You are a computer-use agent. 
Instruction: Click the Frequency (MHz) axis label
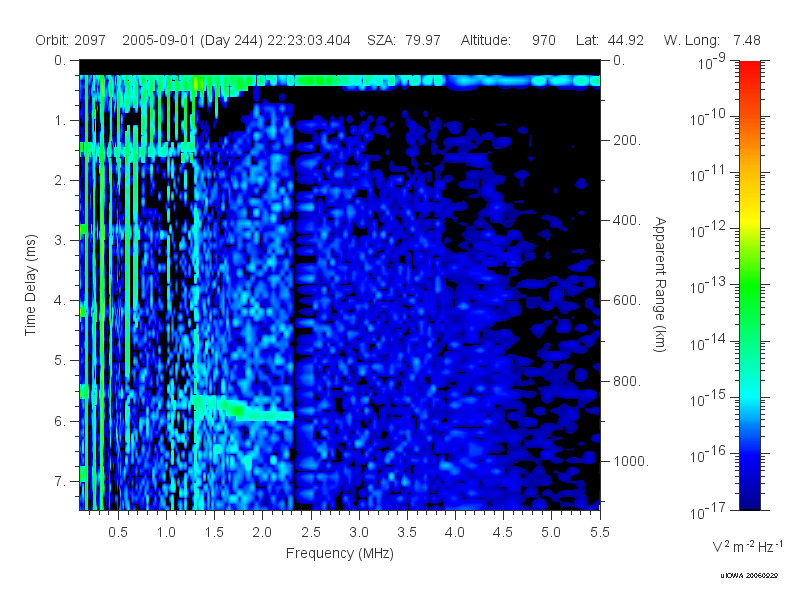(340, 553)
